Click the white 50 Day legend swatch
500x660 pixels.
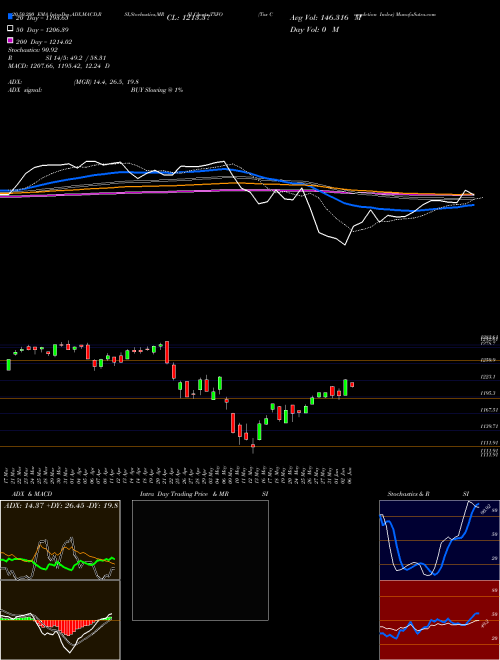coord(11,29)
